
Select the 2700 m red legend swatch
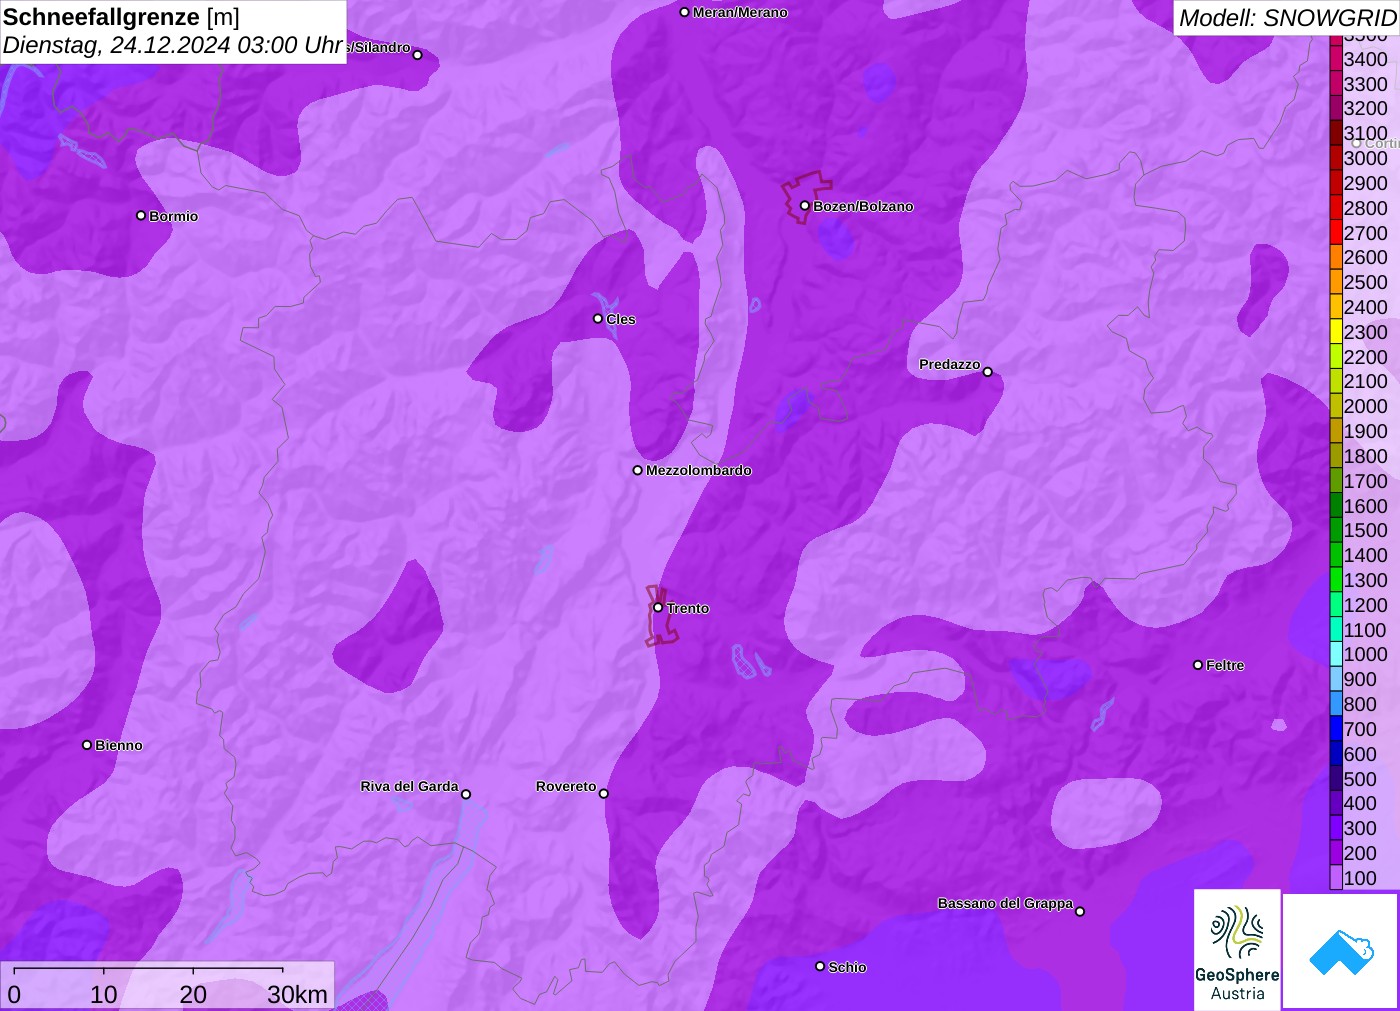(x=1336, y=233)
